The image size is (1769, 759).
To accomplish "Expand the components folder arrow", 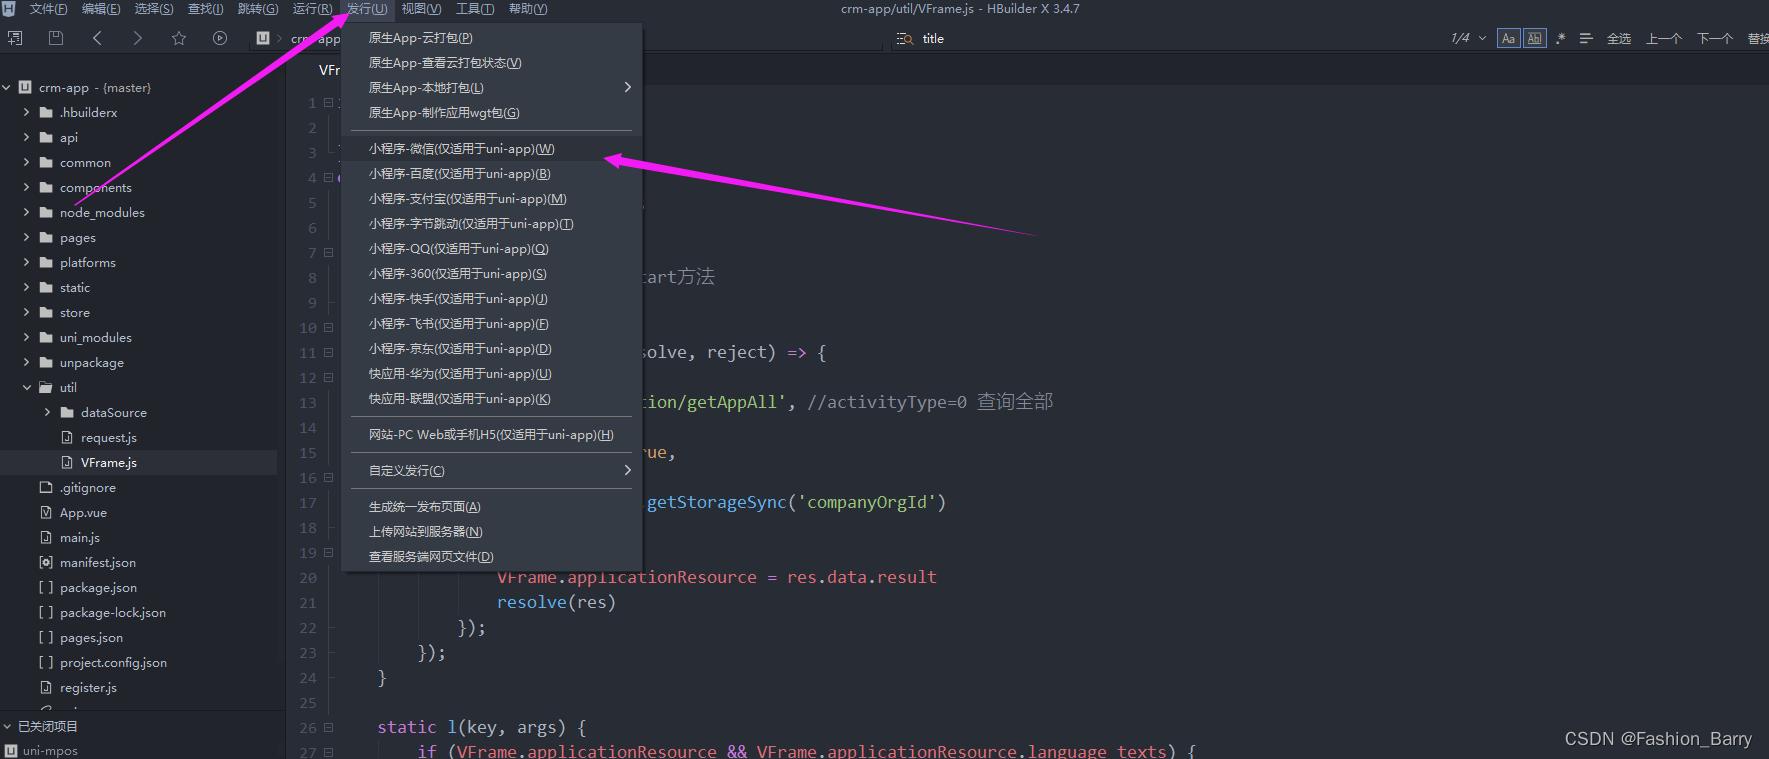I will pyautogui.click(x=27, y=187).
